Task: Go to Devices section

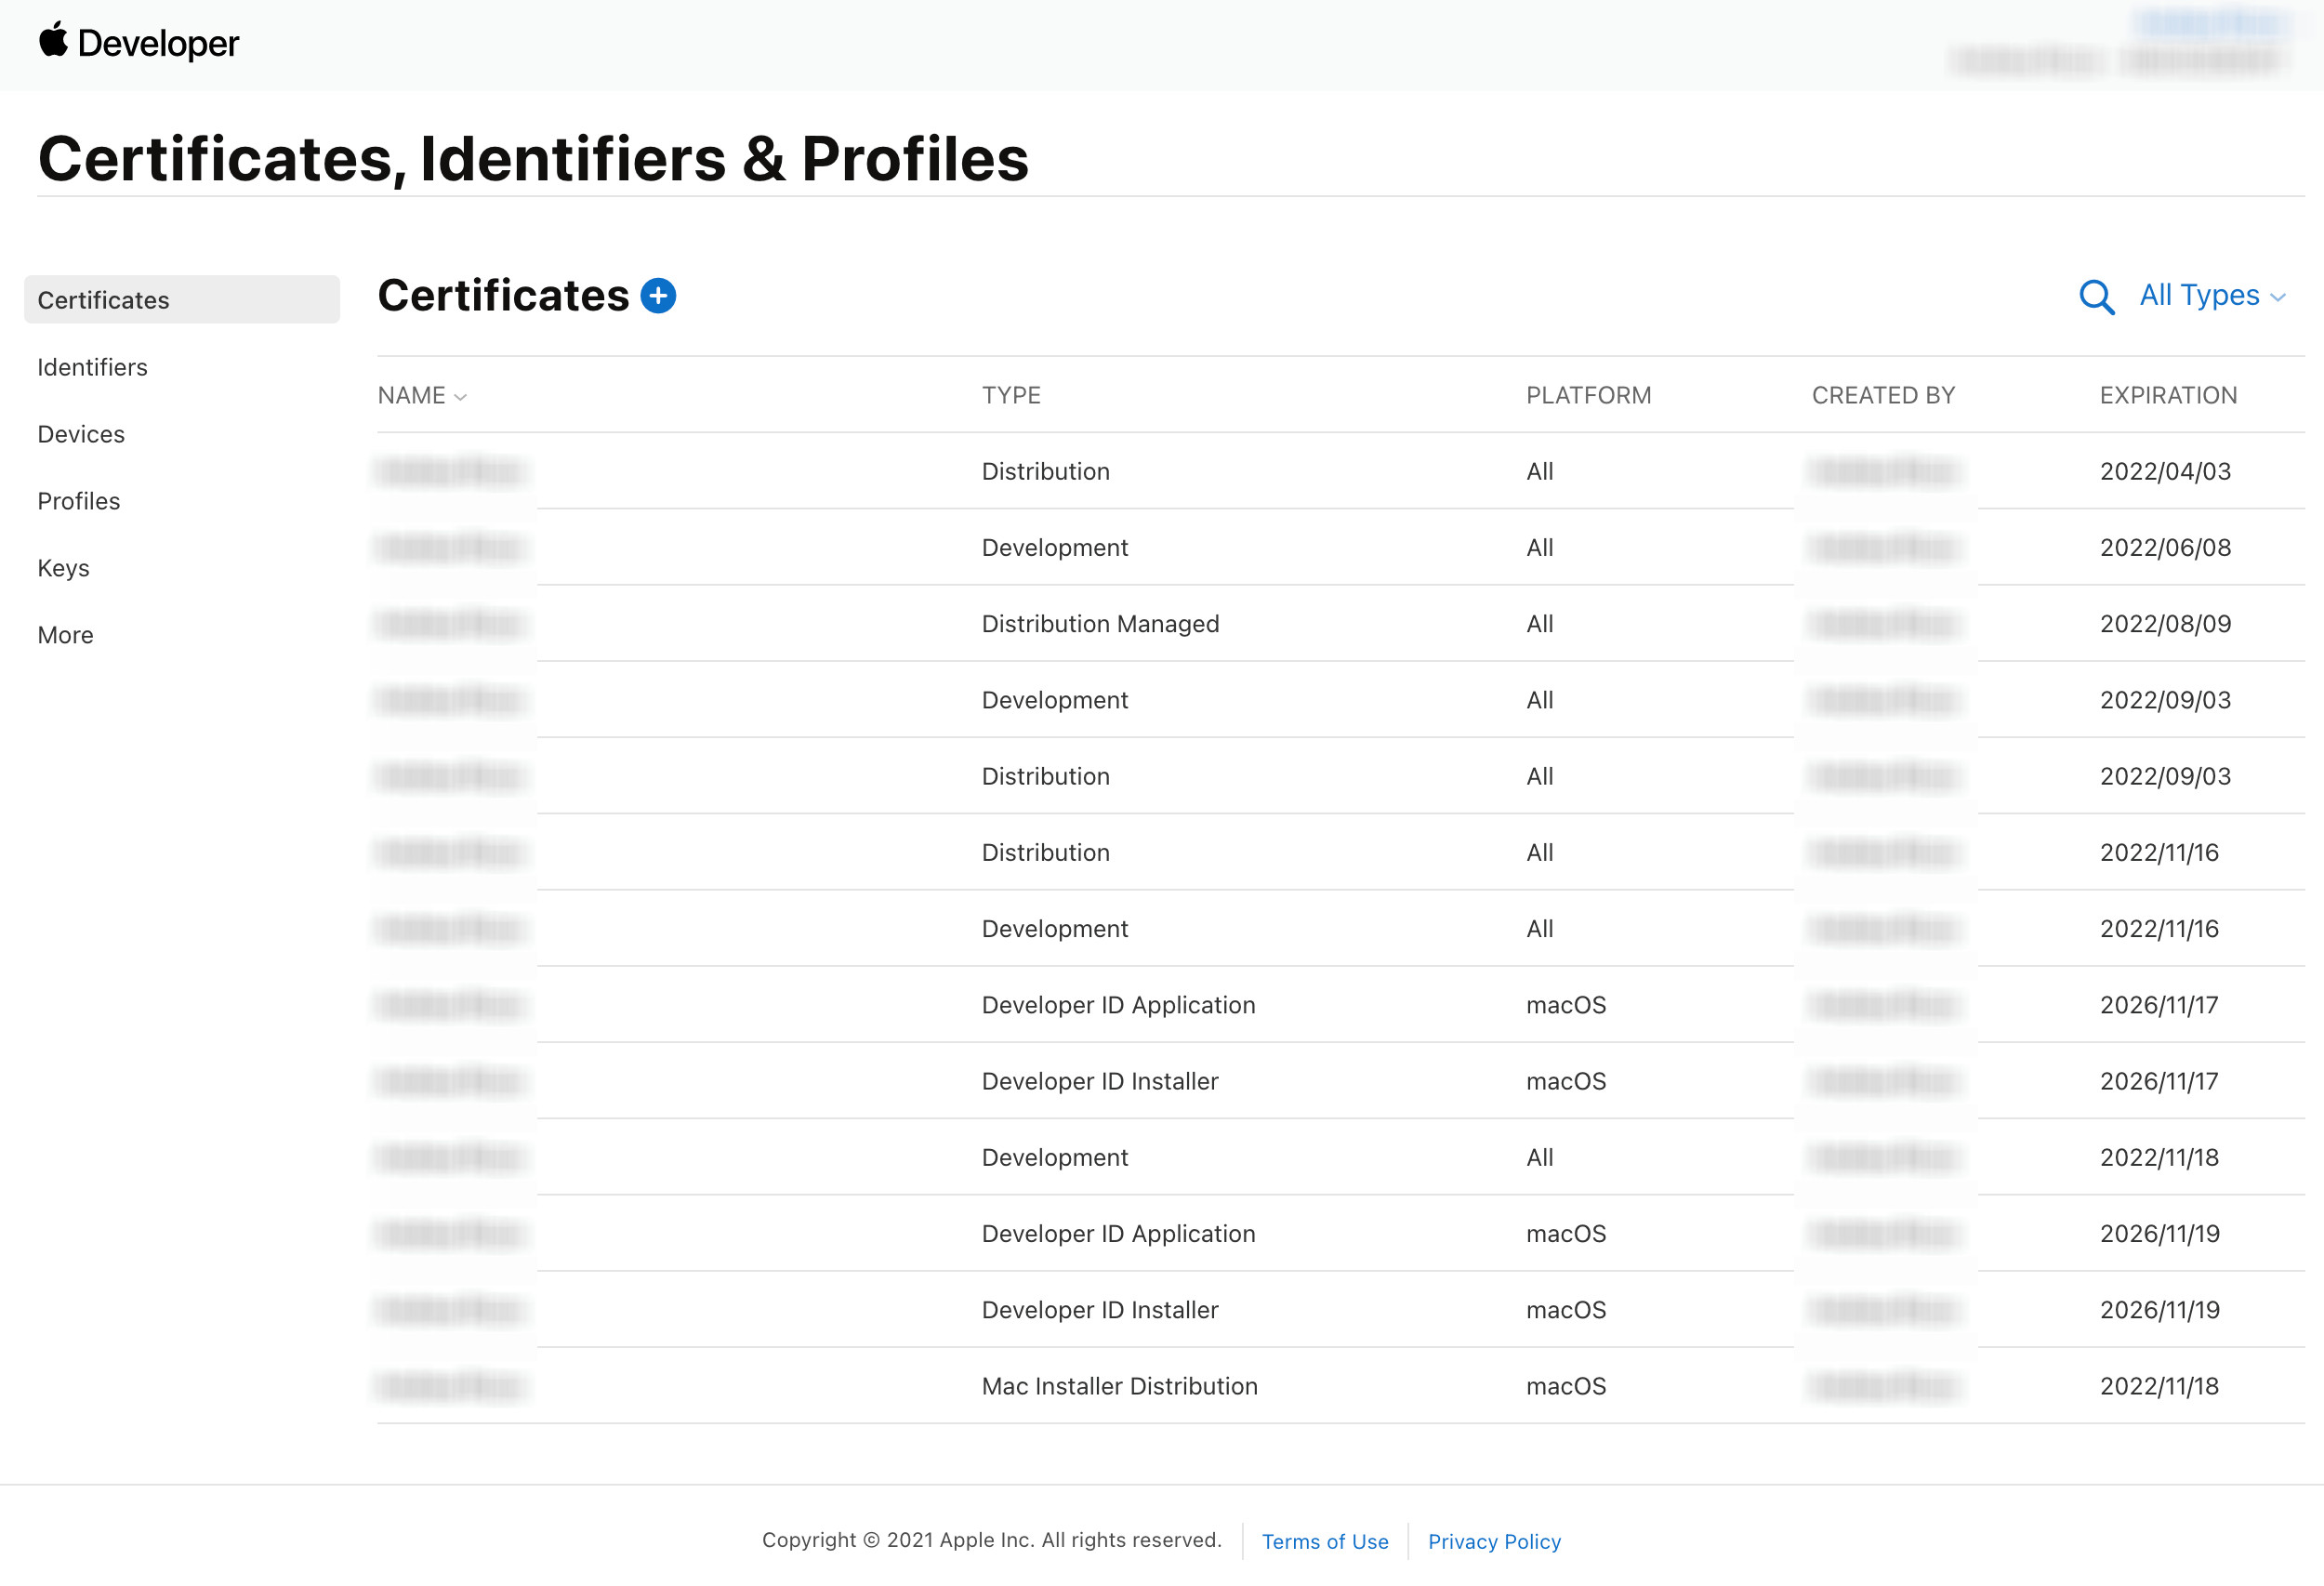Action: (81, 434)
